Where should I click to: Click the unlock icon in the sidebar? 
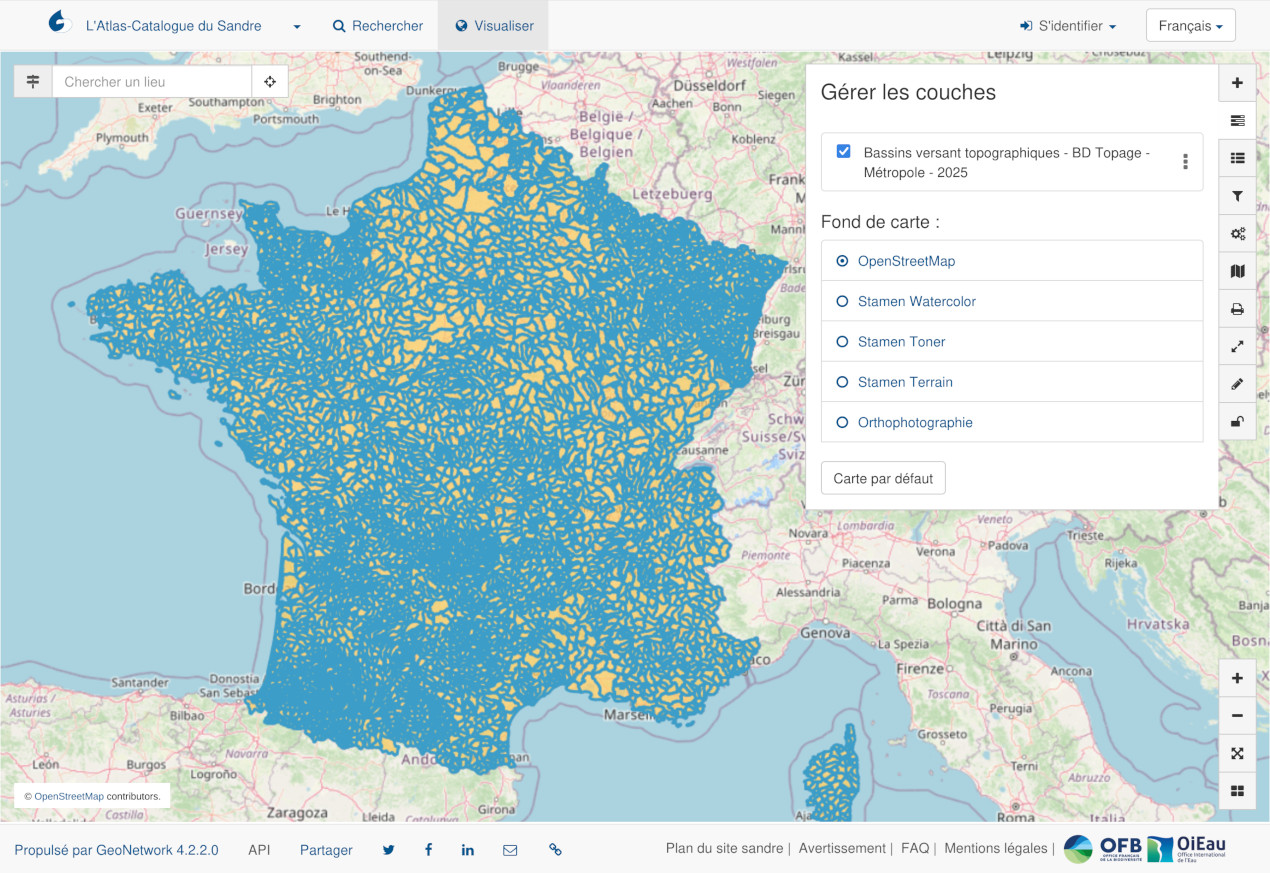[x=1237, y=421]
